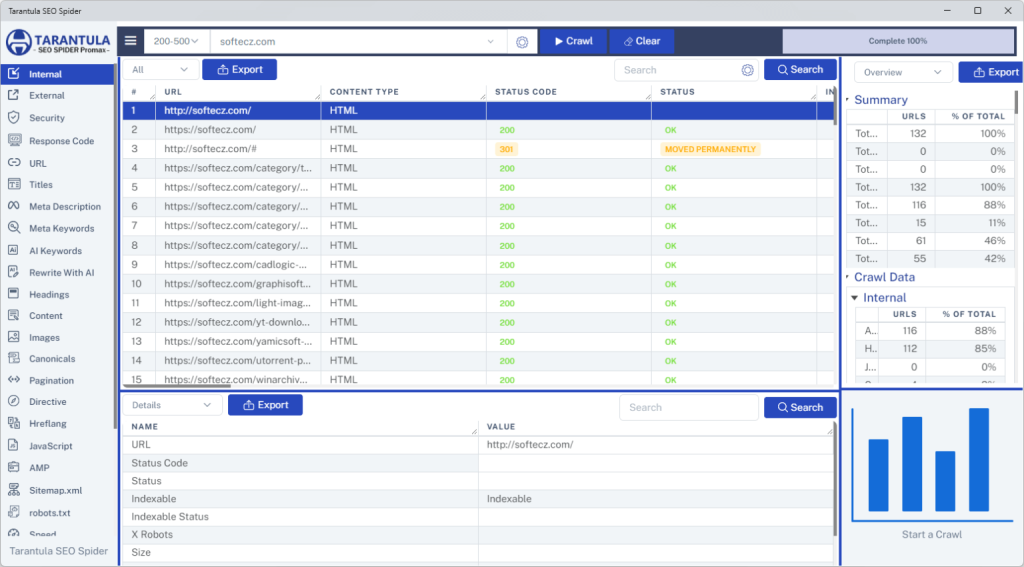The width and height of the screenshot is (1024, 567).
Task: Click the AI Keywords icon
Action: pos(14,250)
